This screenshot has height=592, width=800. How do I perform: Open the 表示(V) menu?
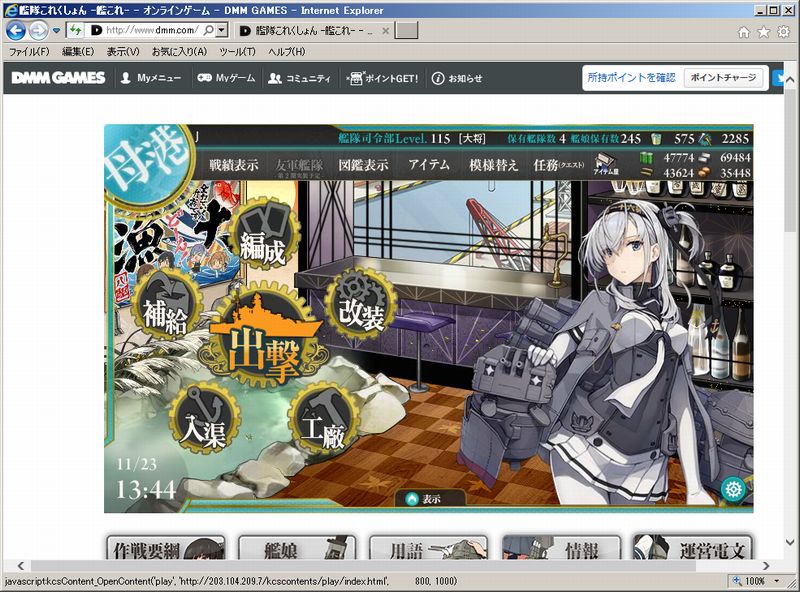(x=123, y=52)
